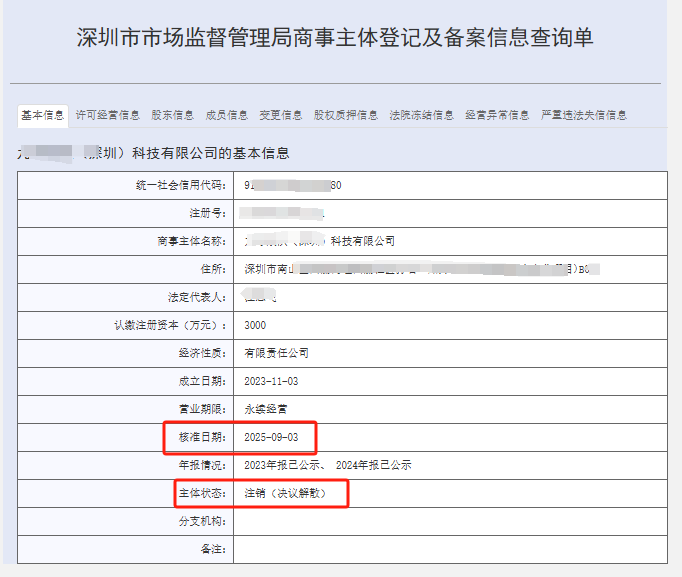Click the 成立日期 value 2023-11-03
The height and width of the screenshot is (577, 682).
pyautogui.click(x=270, y=381)
